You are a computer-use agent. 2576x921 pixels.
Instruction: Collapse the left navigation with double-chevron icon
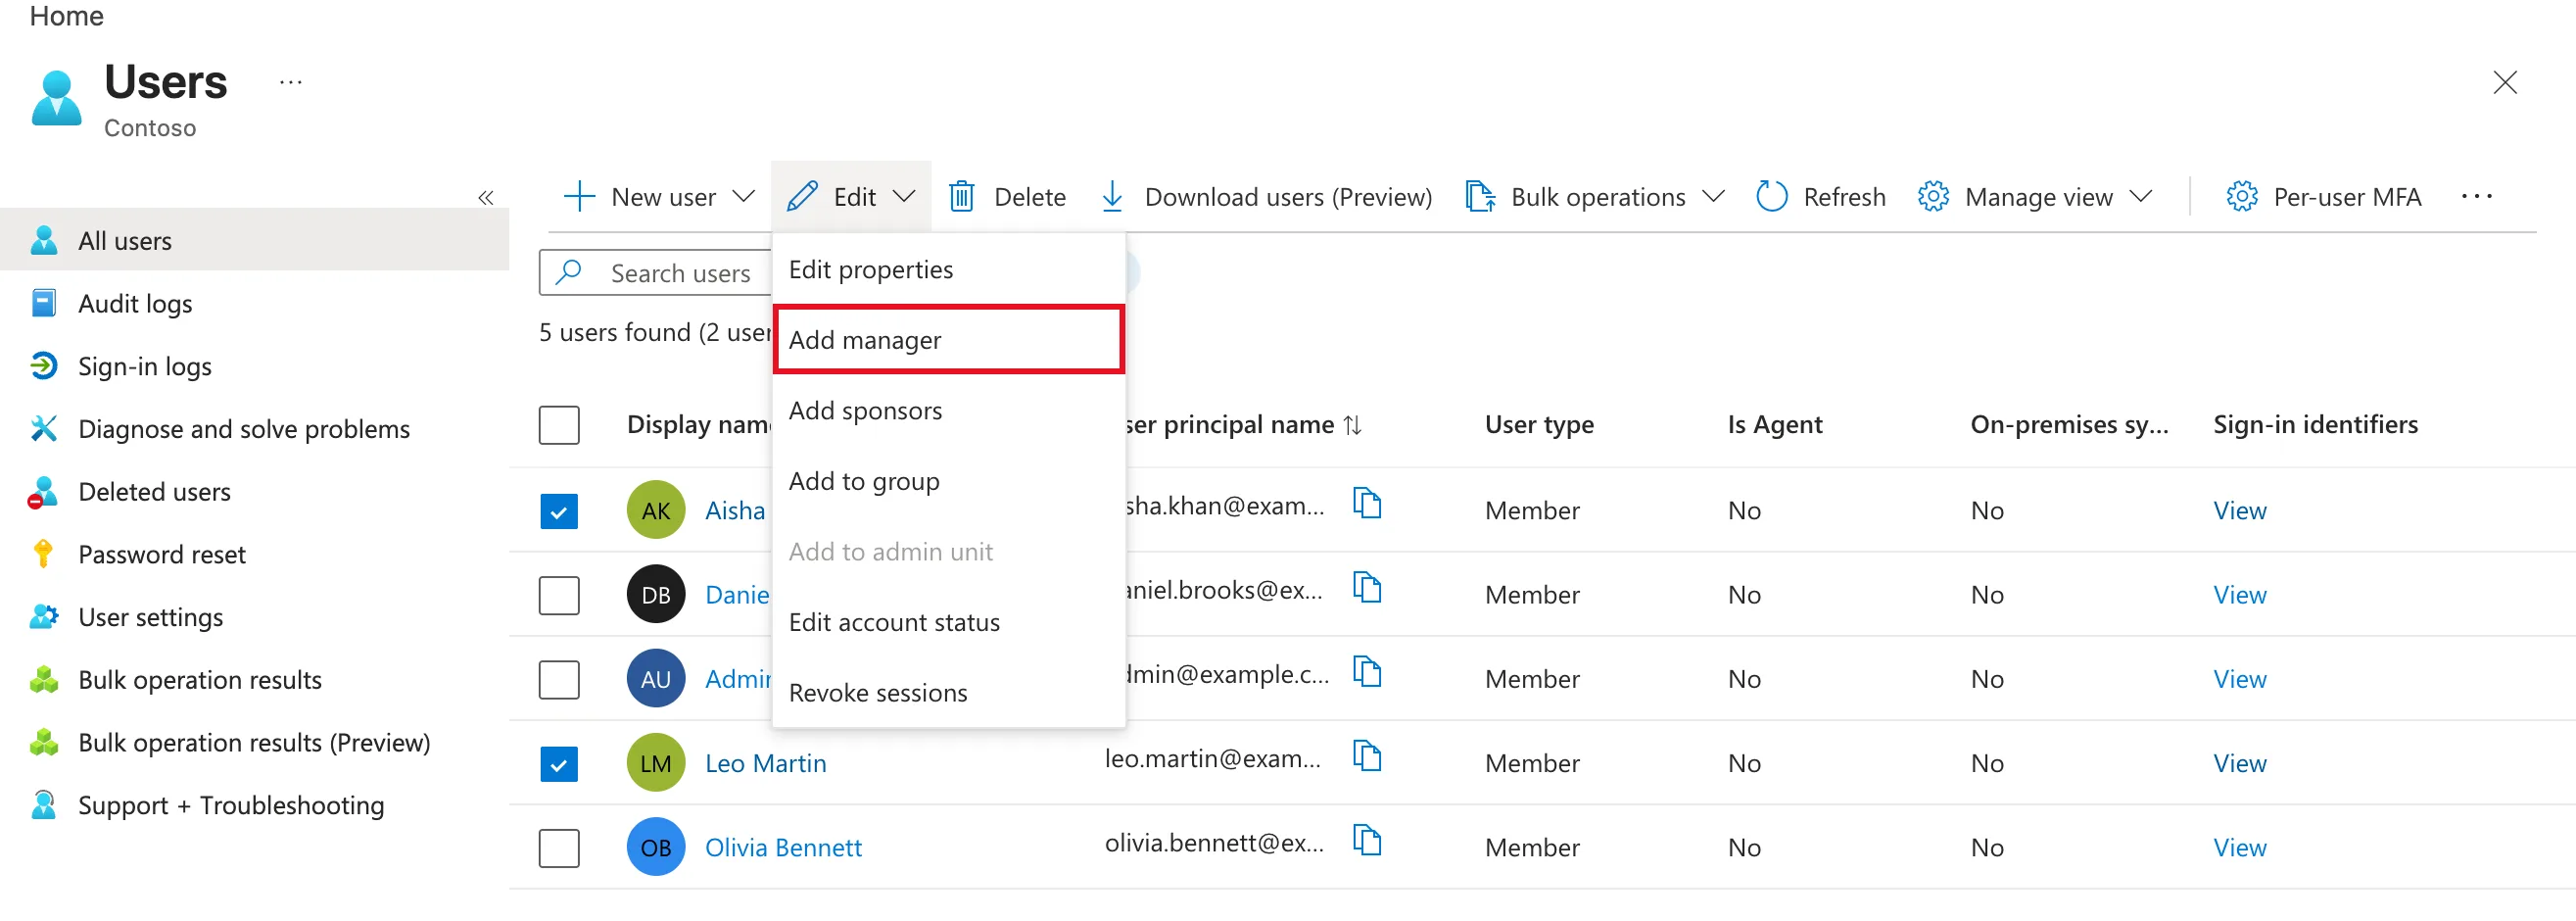tap(486, 198)
